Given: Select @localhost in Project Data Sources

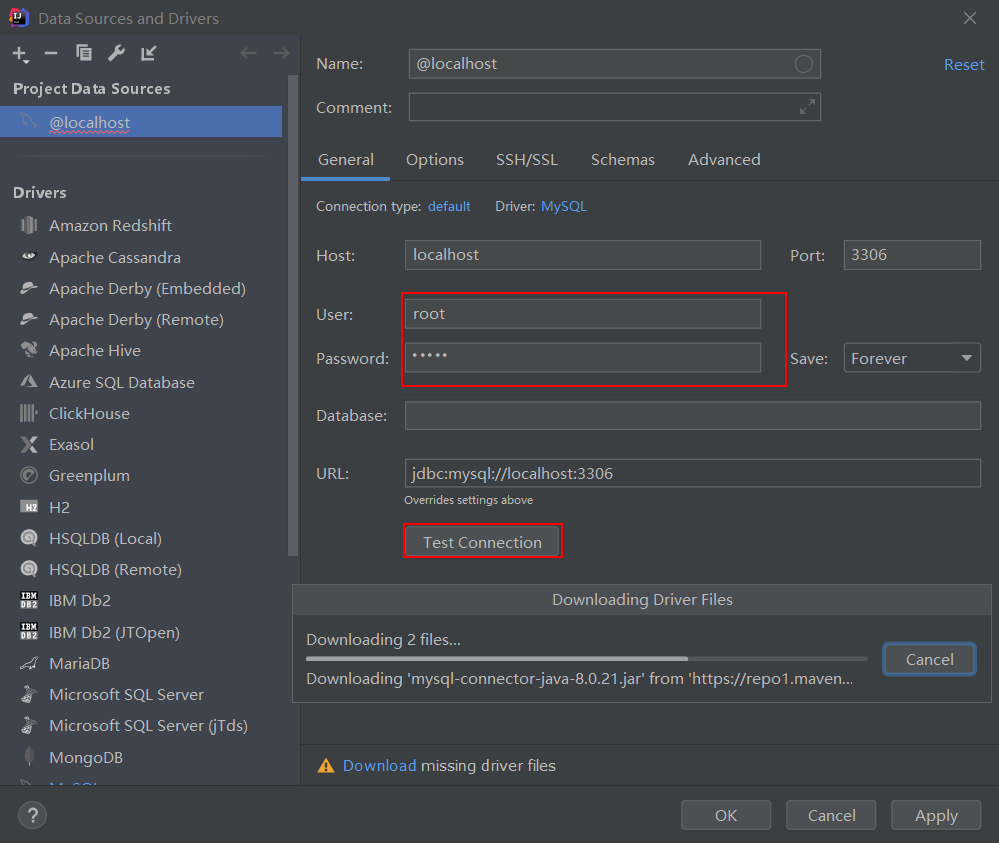Looking at the screenshot, I should [x=141, y=122].
